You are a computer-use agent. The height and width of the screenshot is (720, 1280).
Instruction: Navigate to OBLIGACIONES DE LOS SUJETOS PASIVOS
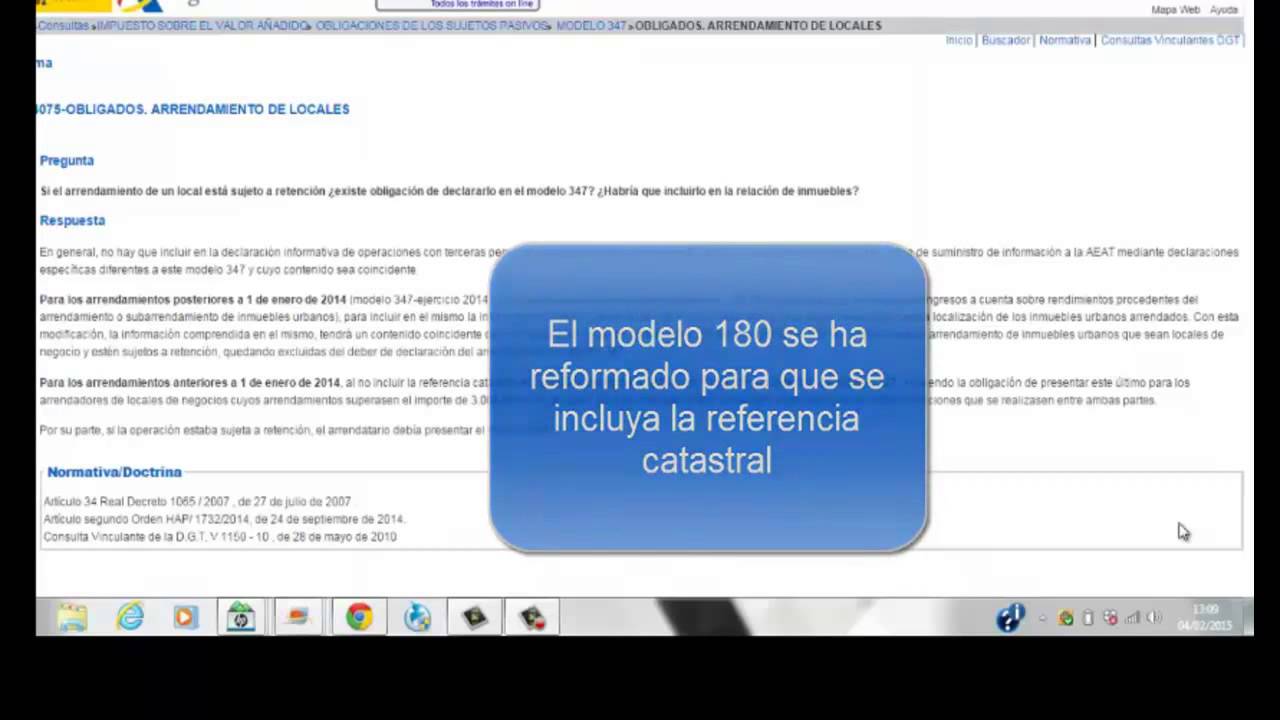pyautogui.click(x=432, y=25)
